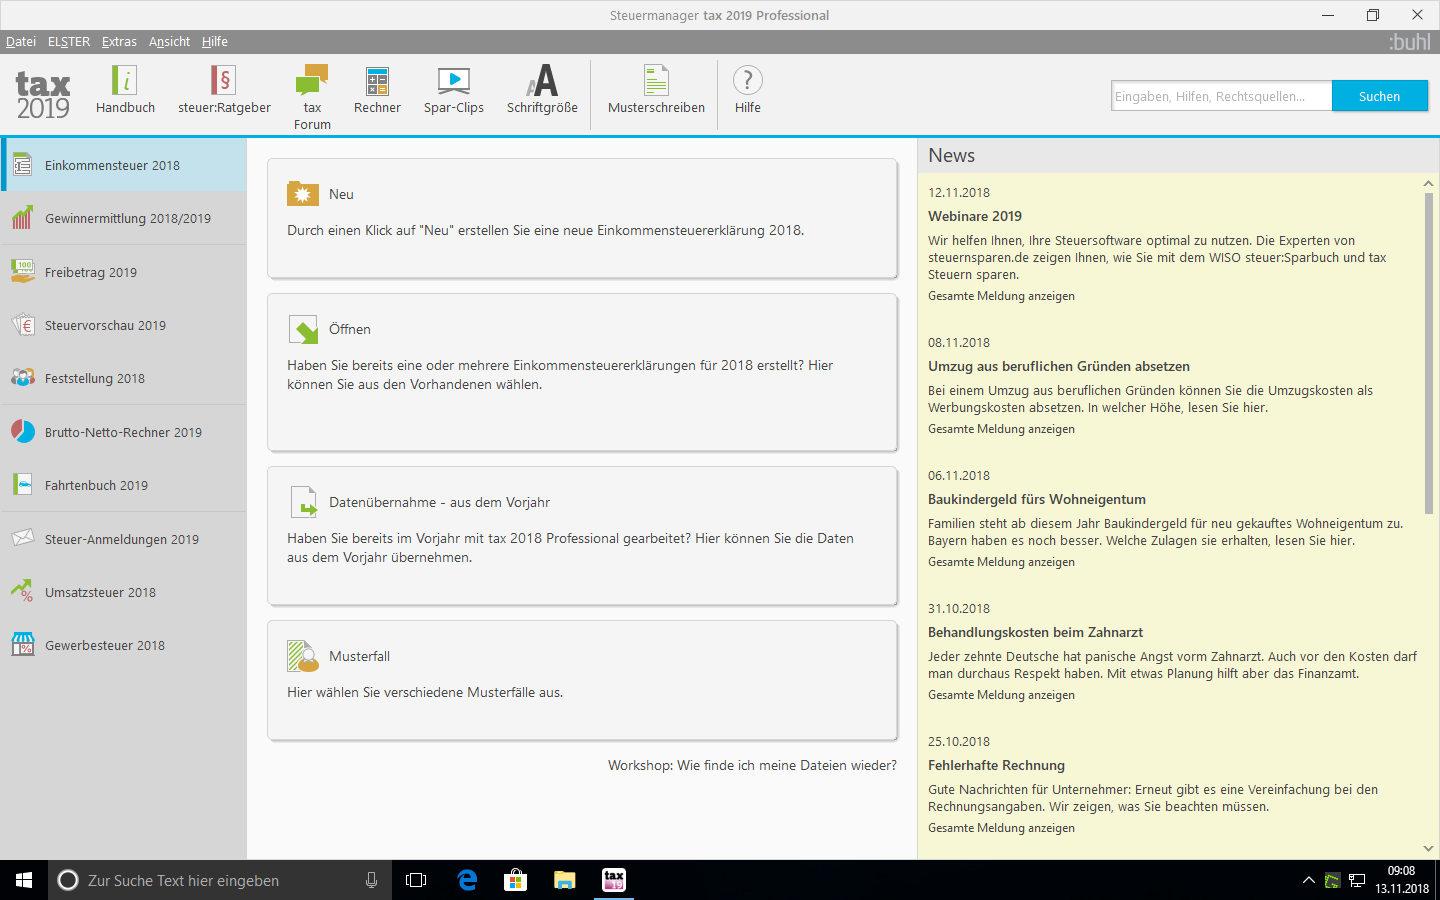Screen dimensions: 1440x900
Task: Click 'Webinare 2019' news headline
Action: tap(975, 216)
